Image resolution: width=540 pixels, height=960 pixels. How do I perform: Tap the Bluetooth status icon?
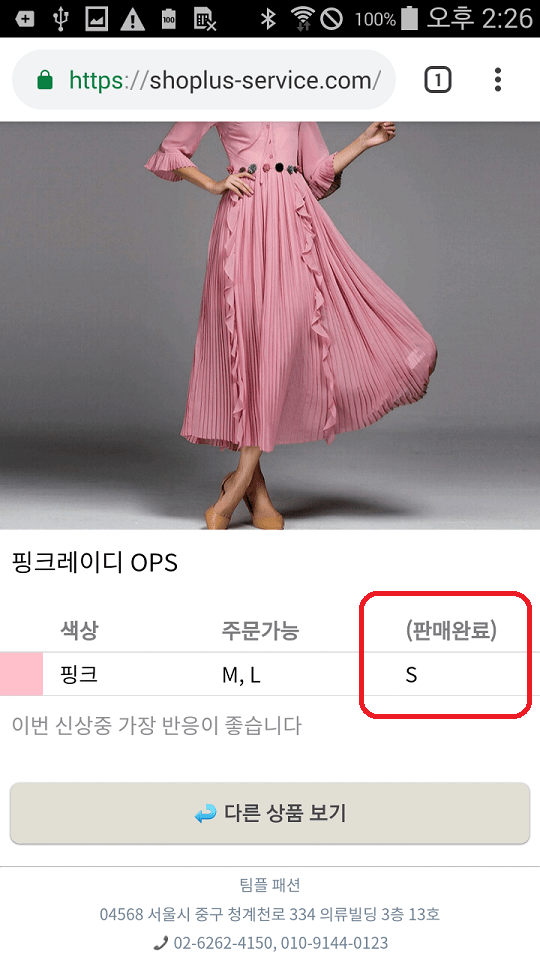(268, 19)
